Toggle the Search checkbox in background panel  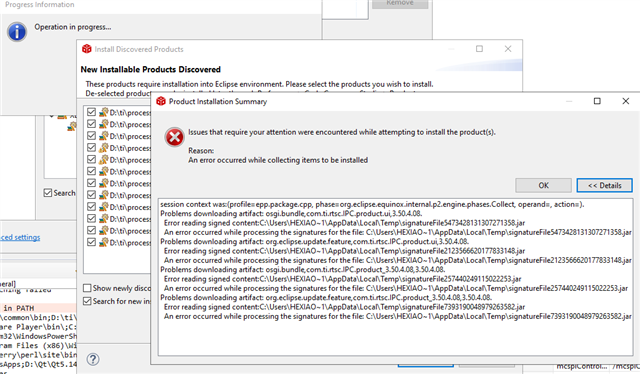pyautogui.click(x=48, y=193)
